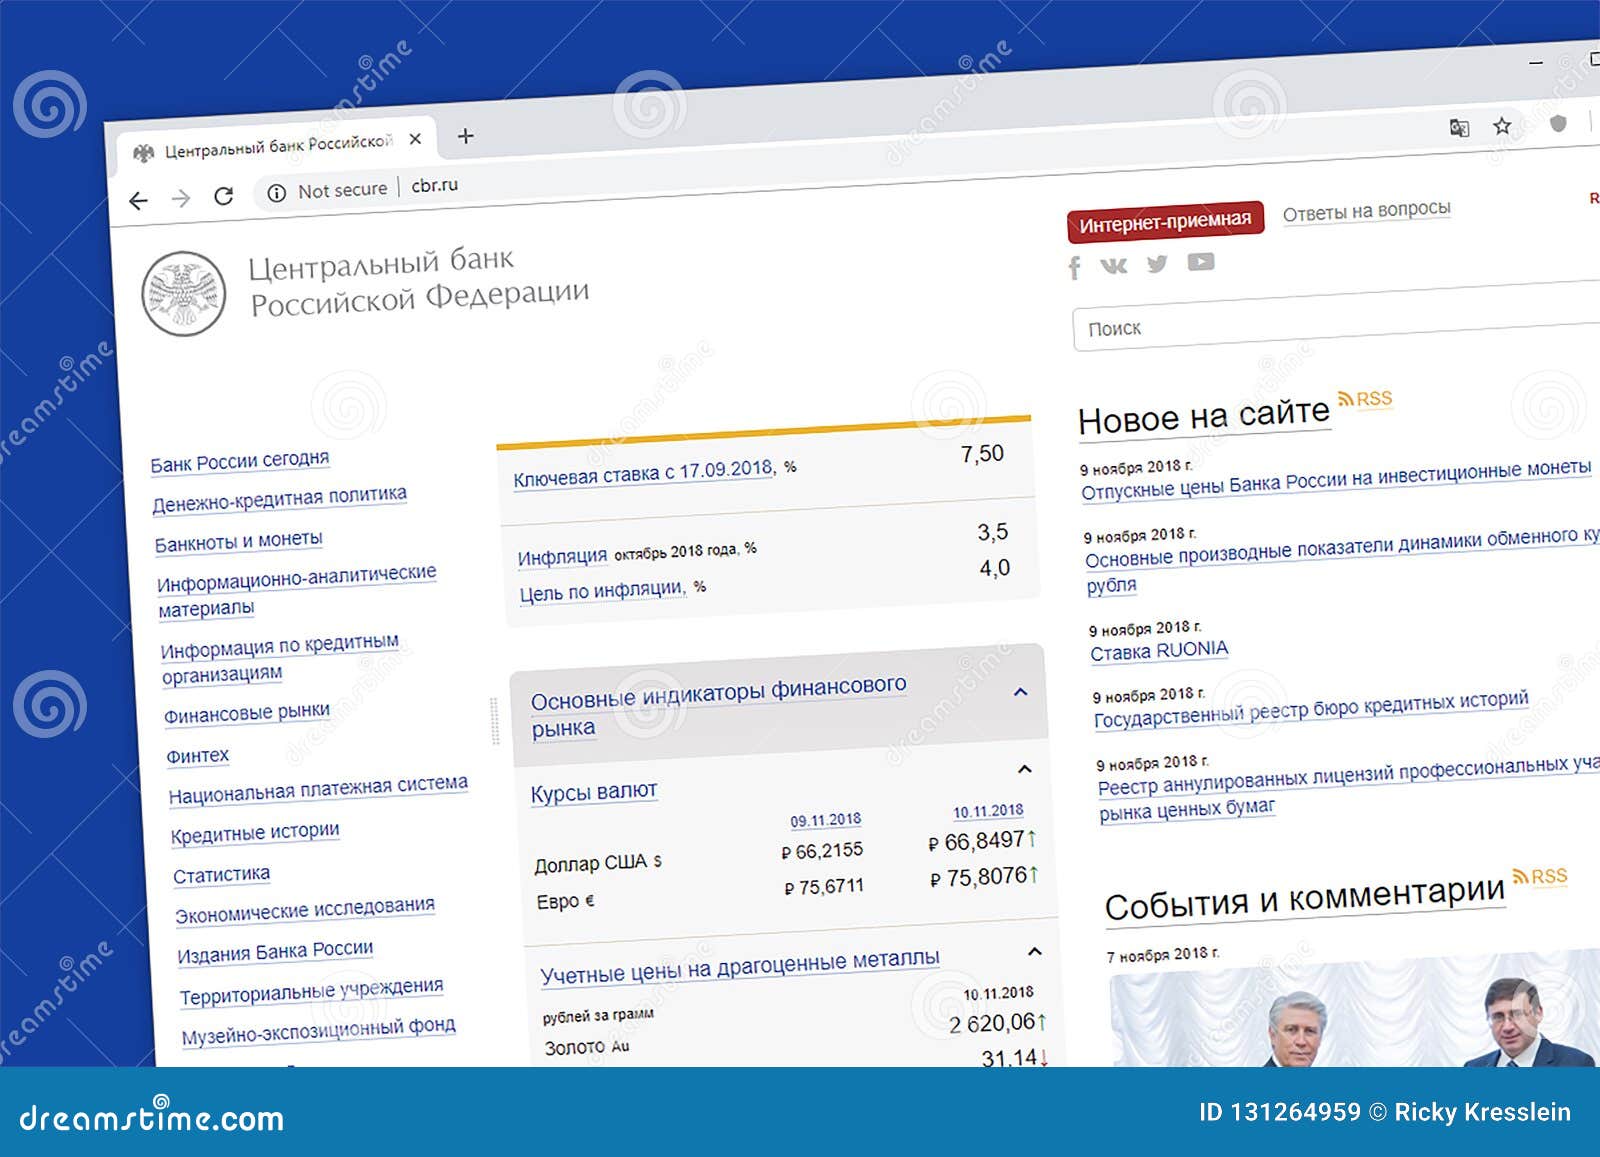Click the dollar rate ₽ 66,8497

(976, 841)
